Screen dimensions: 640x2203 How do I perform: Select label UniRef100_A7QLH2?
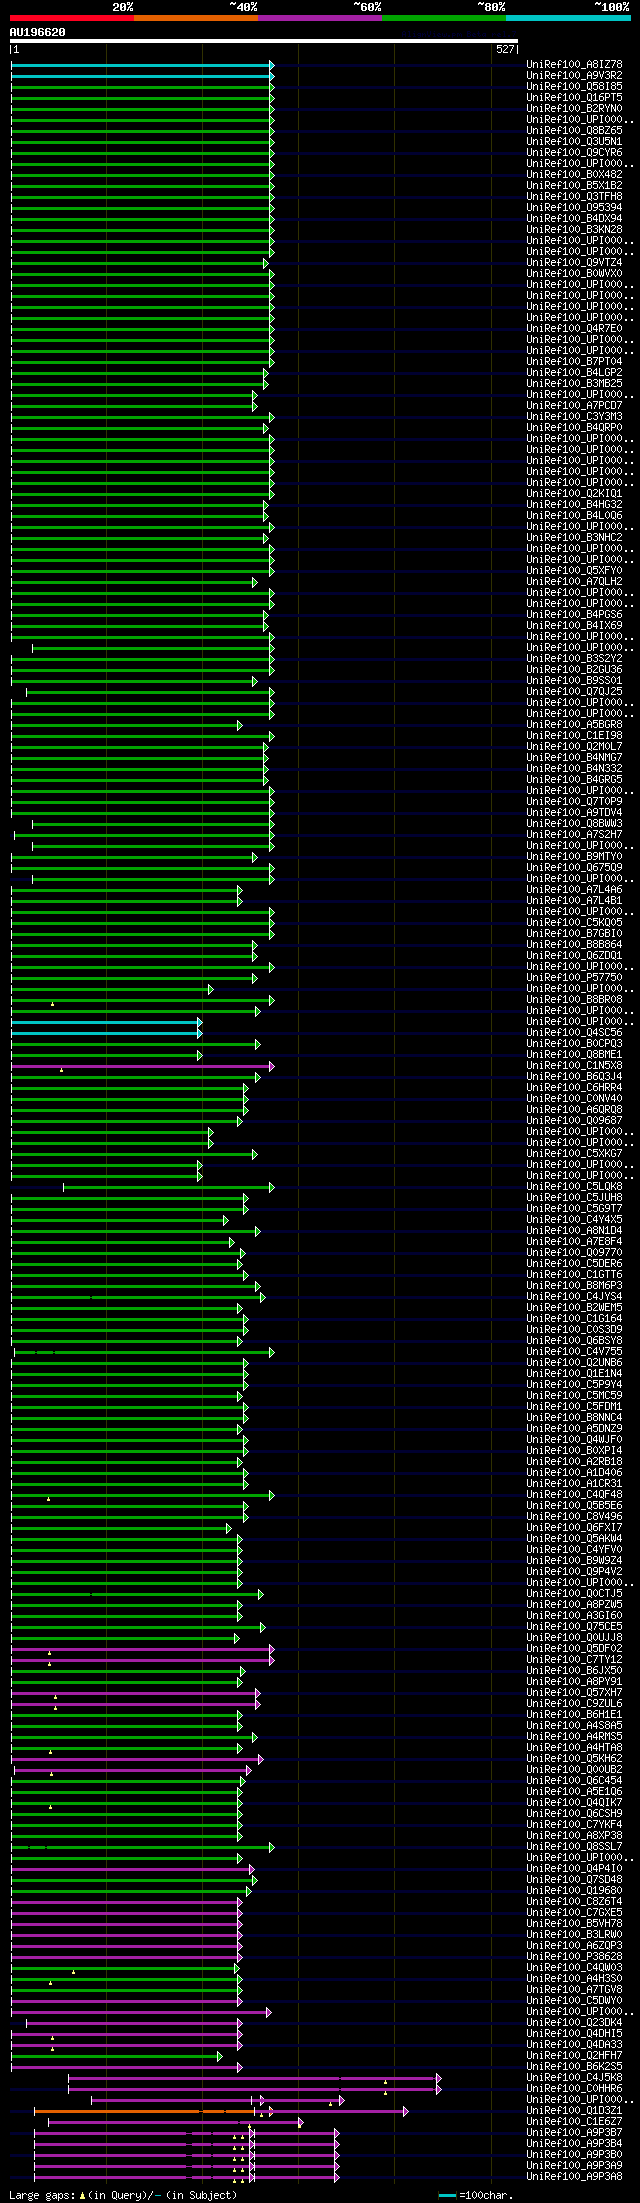574,581
